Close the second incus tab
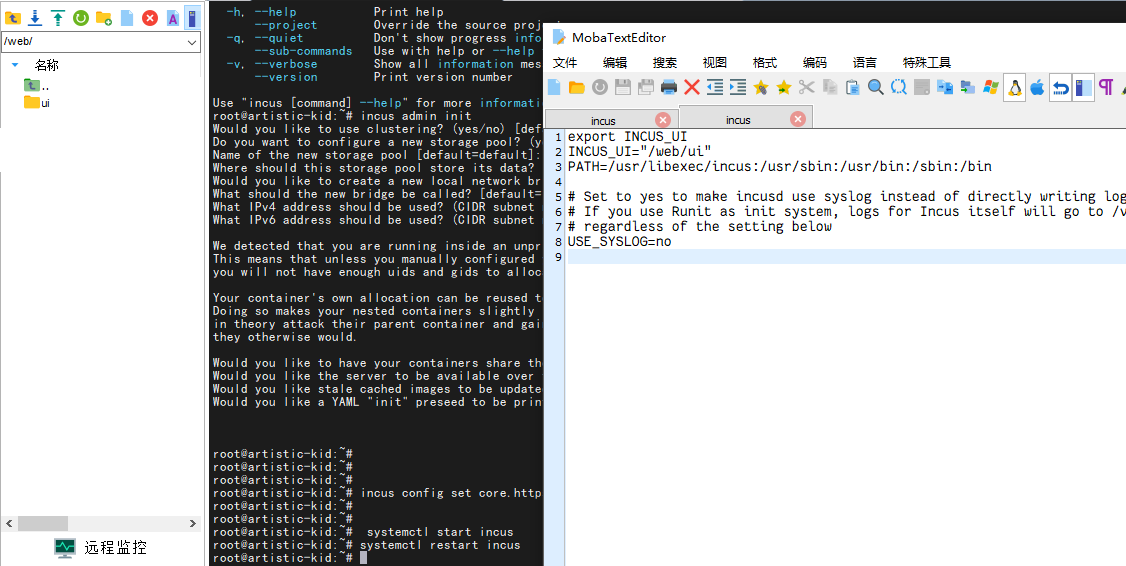This screenshot has height=566, width=1126. pos(797,119)
